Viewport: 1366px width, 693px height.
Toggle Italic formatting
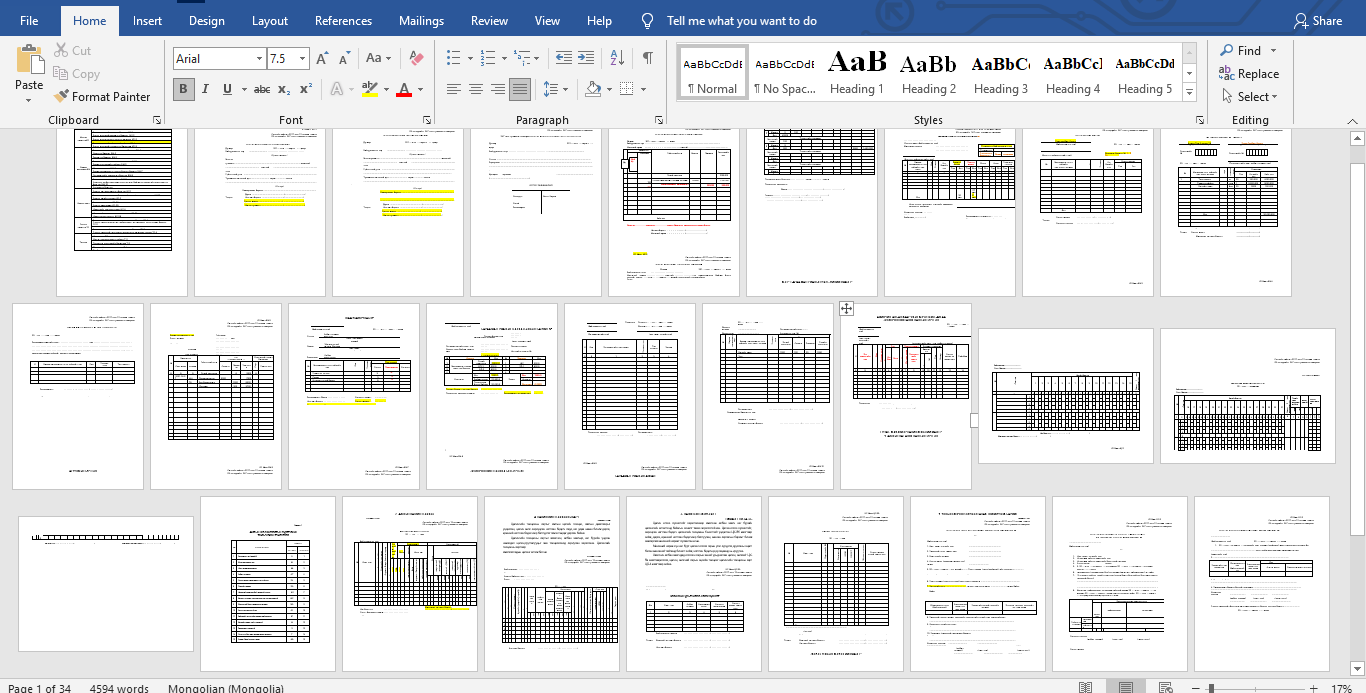(206, 89)
